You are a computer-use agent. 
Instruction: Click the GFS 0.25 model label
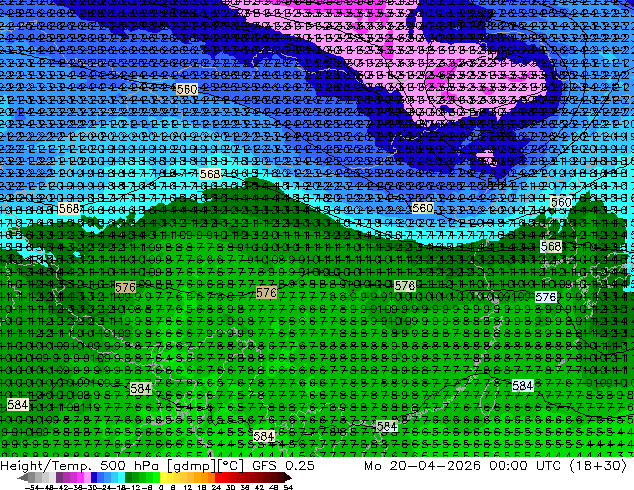pyautogui.click(x=283, y=466)
